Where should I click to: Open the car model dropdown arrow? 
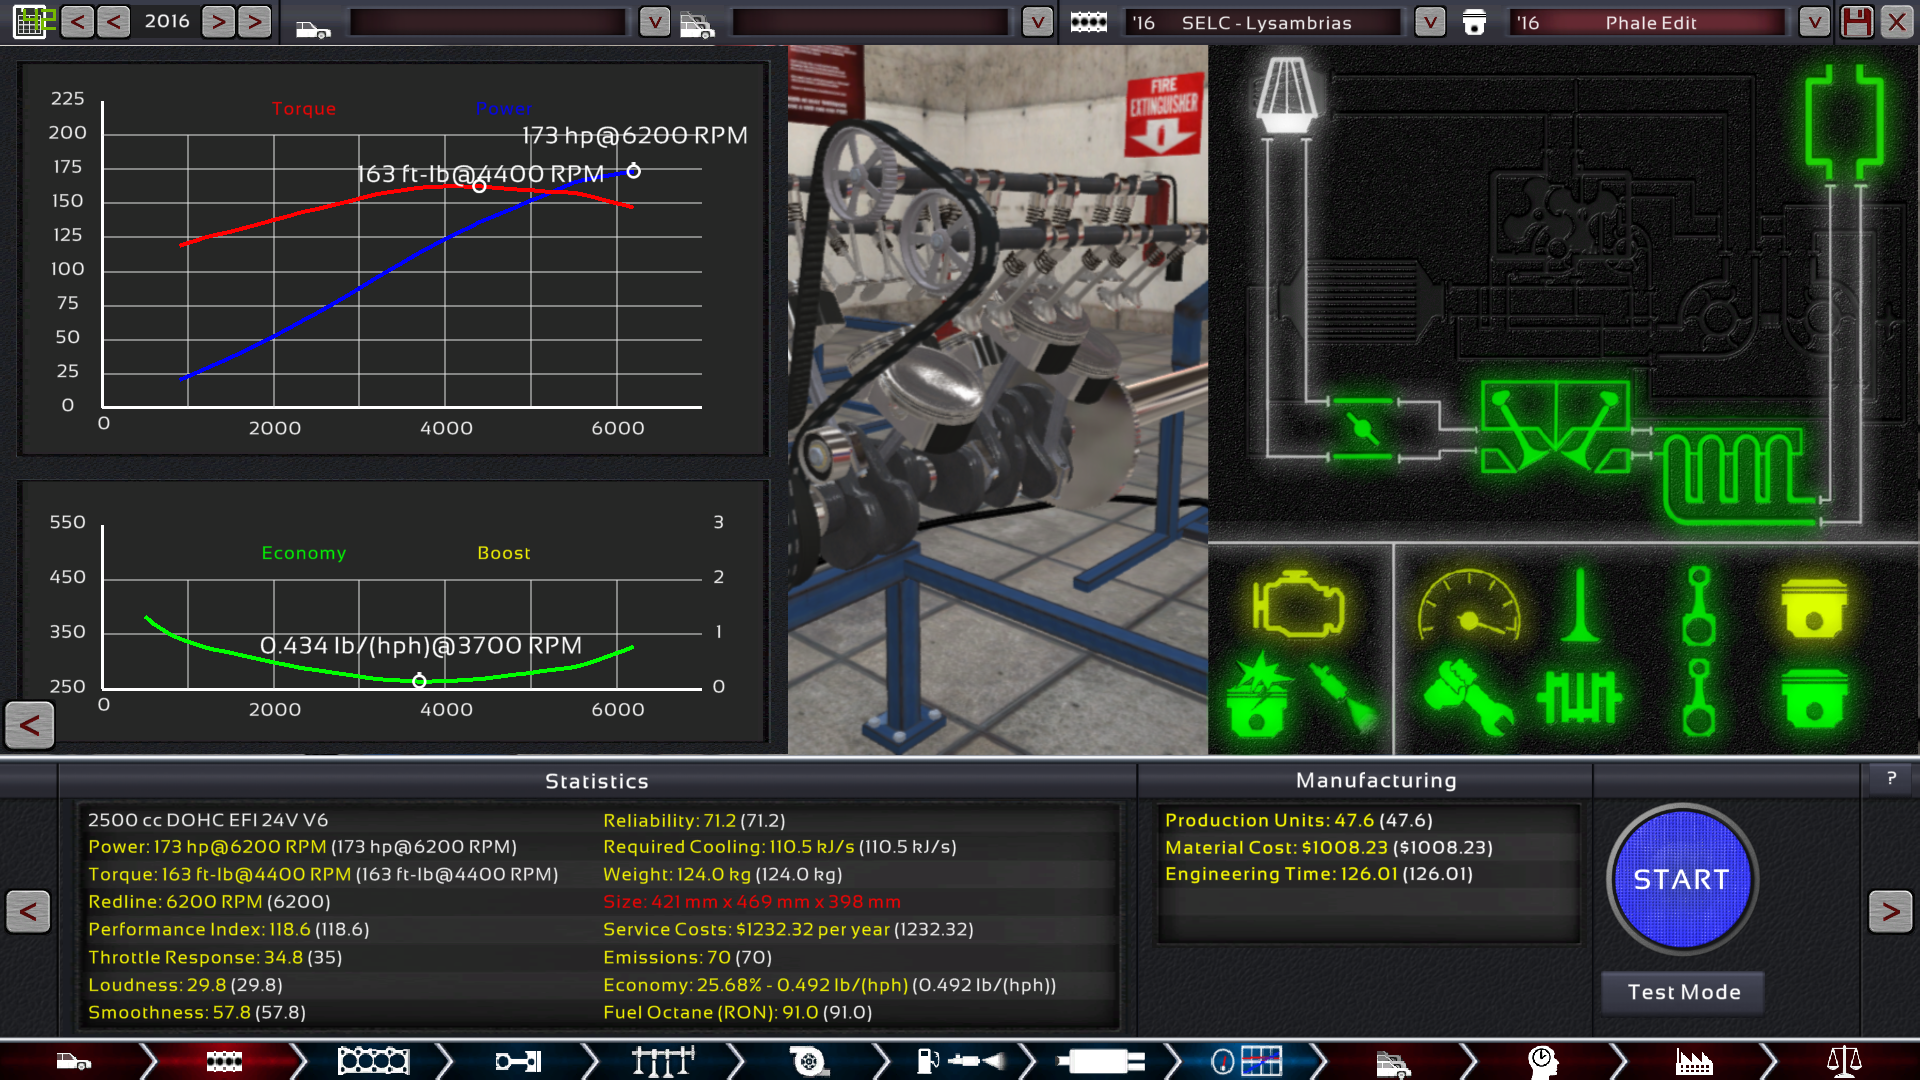(654, 22)
